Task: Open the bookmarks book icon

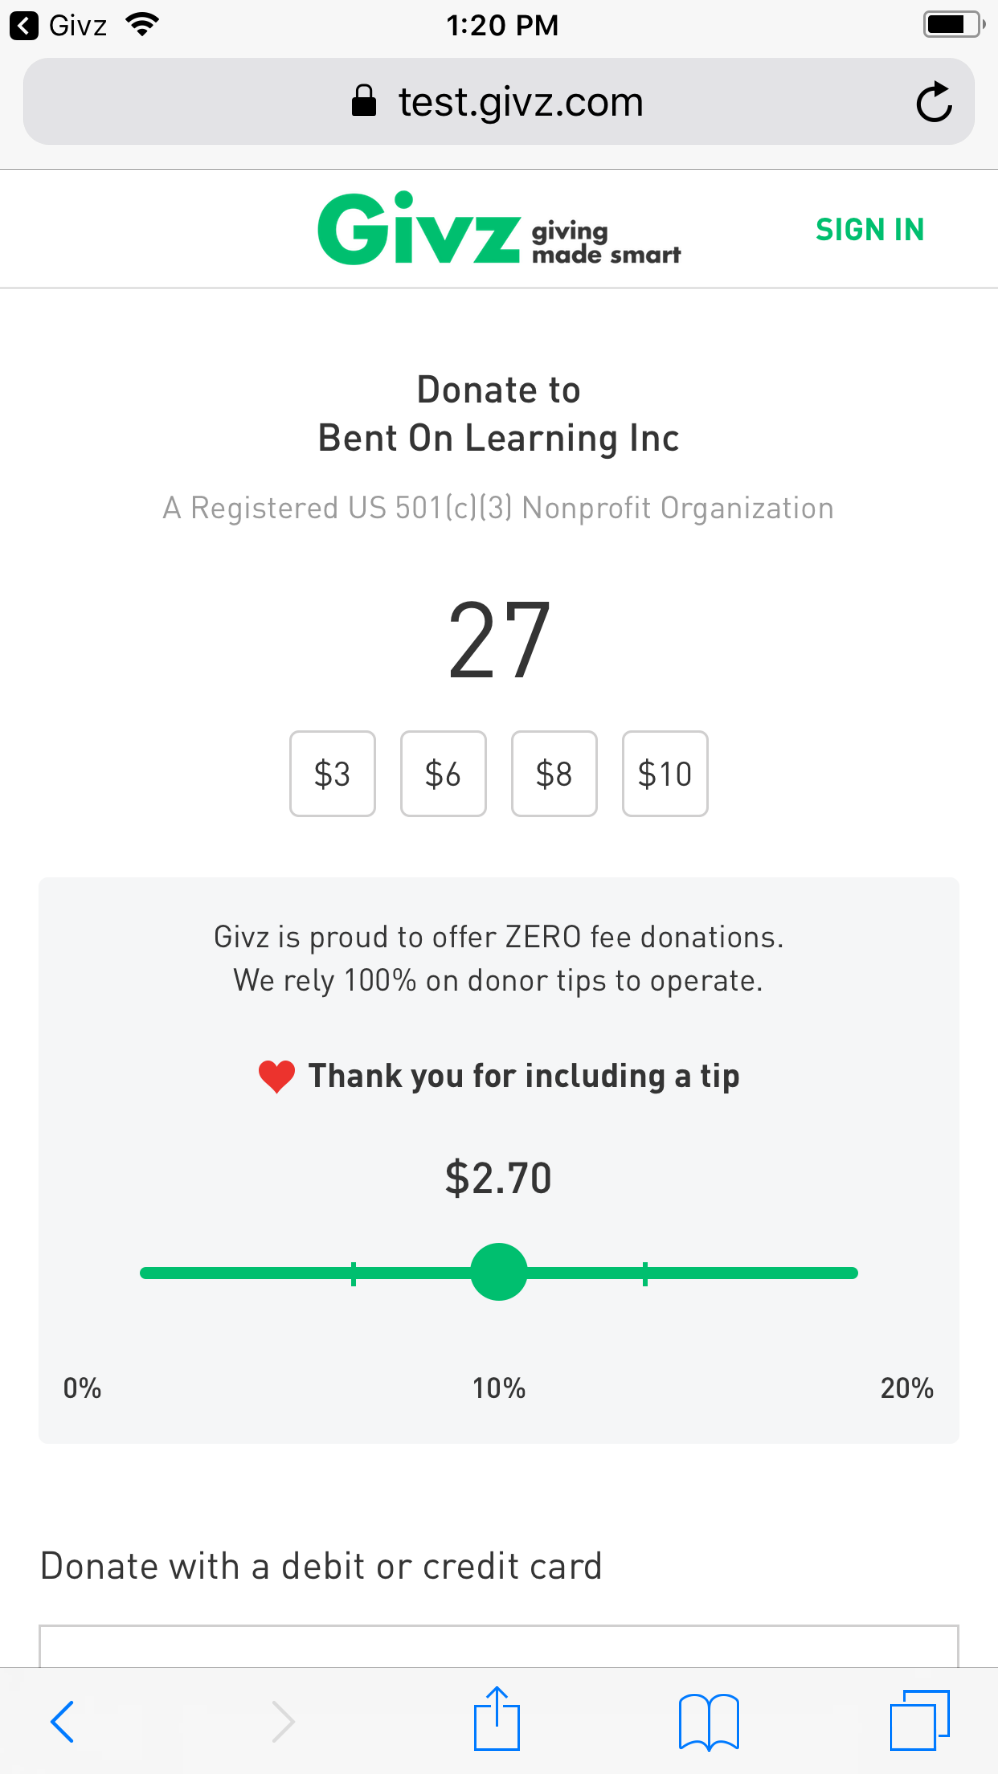Action: [x=709, y=1721]
